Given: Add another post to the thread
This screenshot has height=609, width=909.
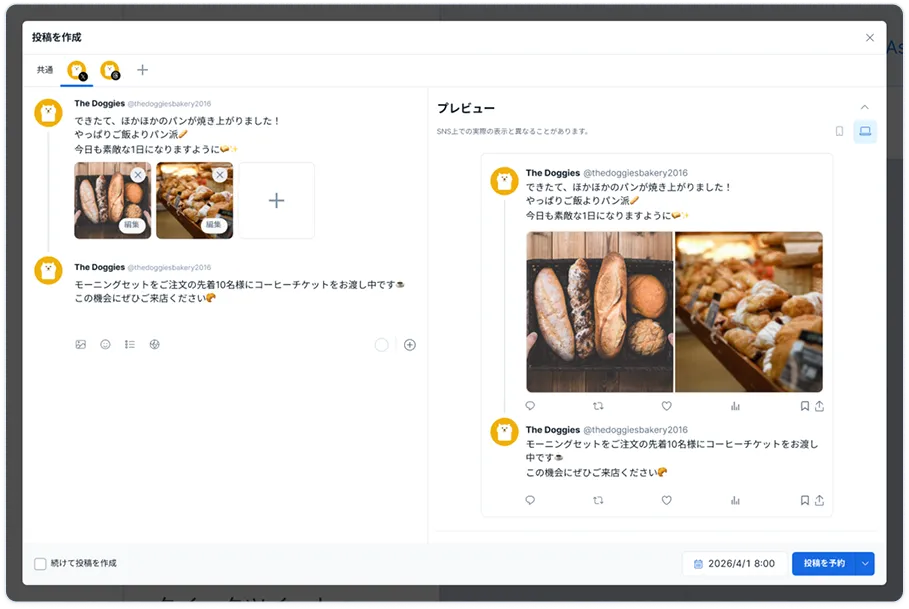Looking at the screenshot, I should coord(410,345).
